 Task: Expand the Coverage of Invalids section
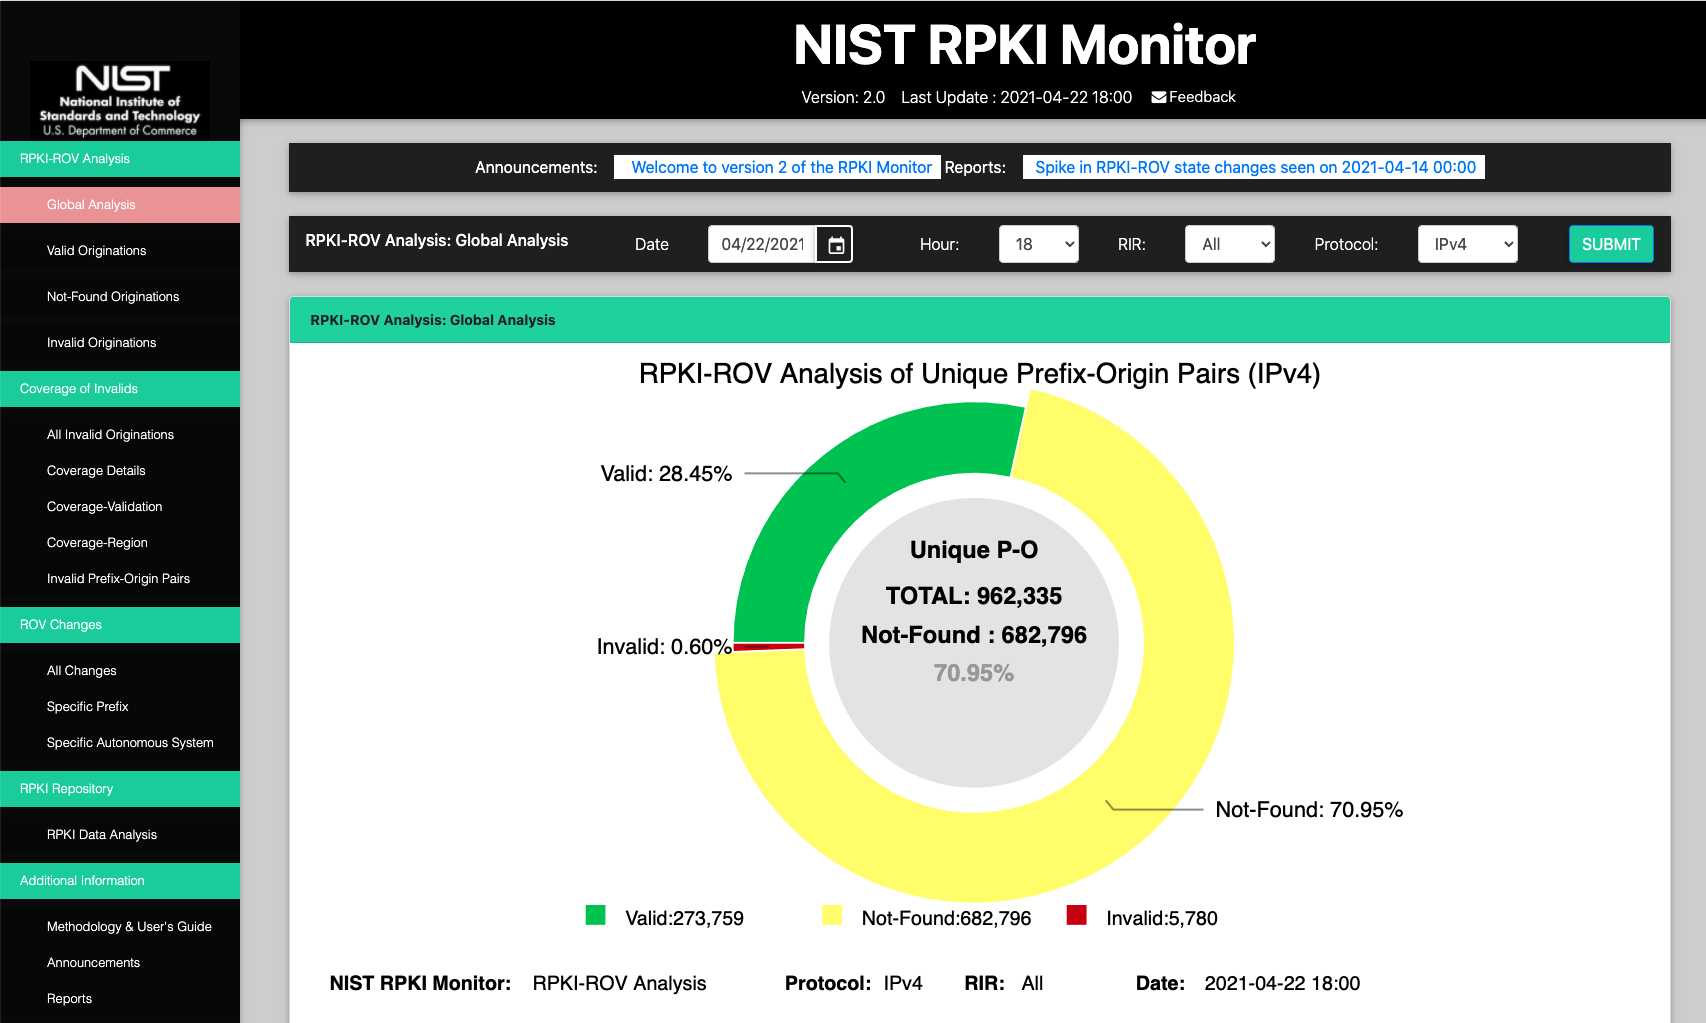click(78, 389)
